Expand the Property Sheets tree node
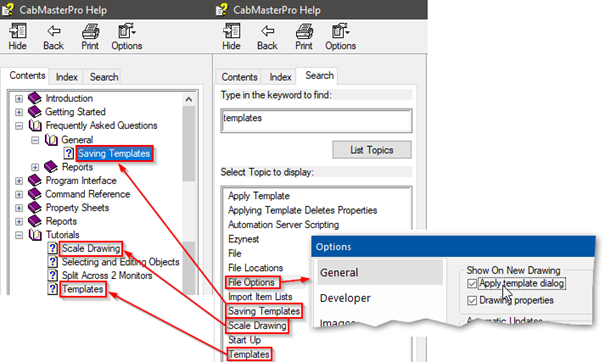Screen dimensions: 605x362 19,208
